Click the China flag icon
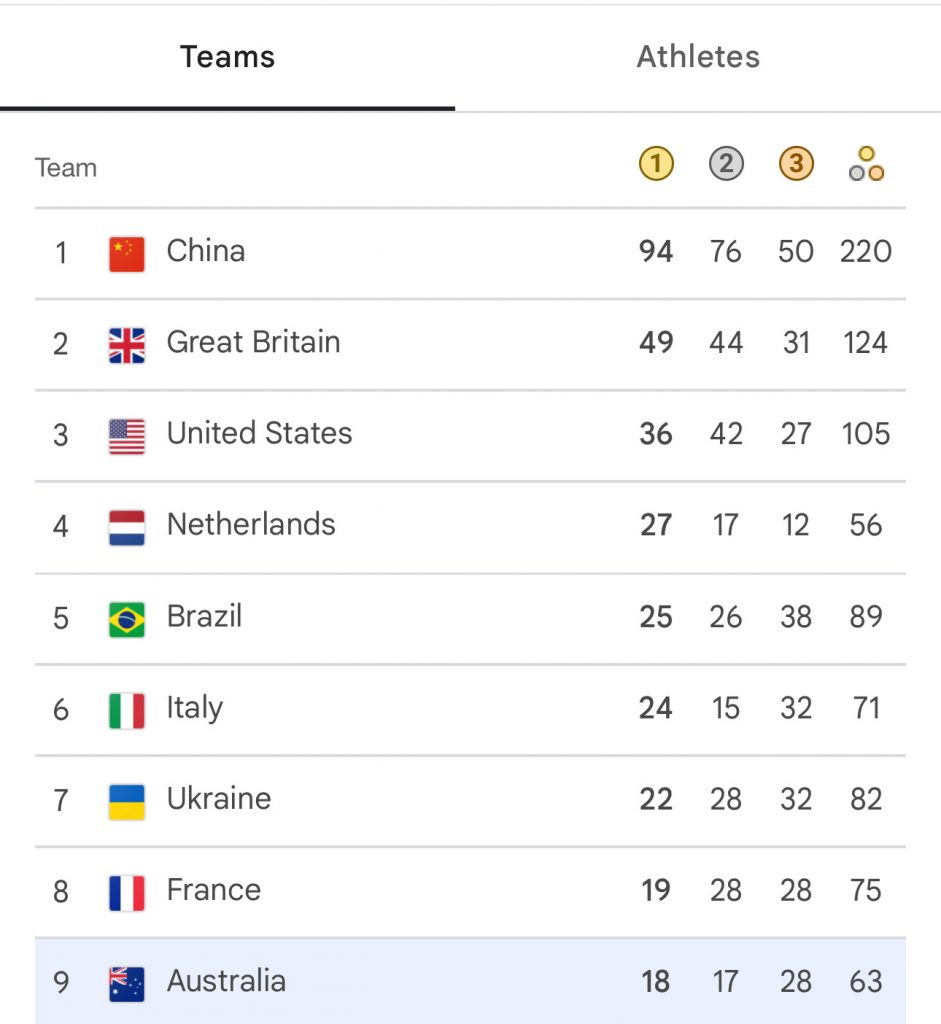 (x=127, y=253)
